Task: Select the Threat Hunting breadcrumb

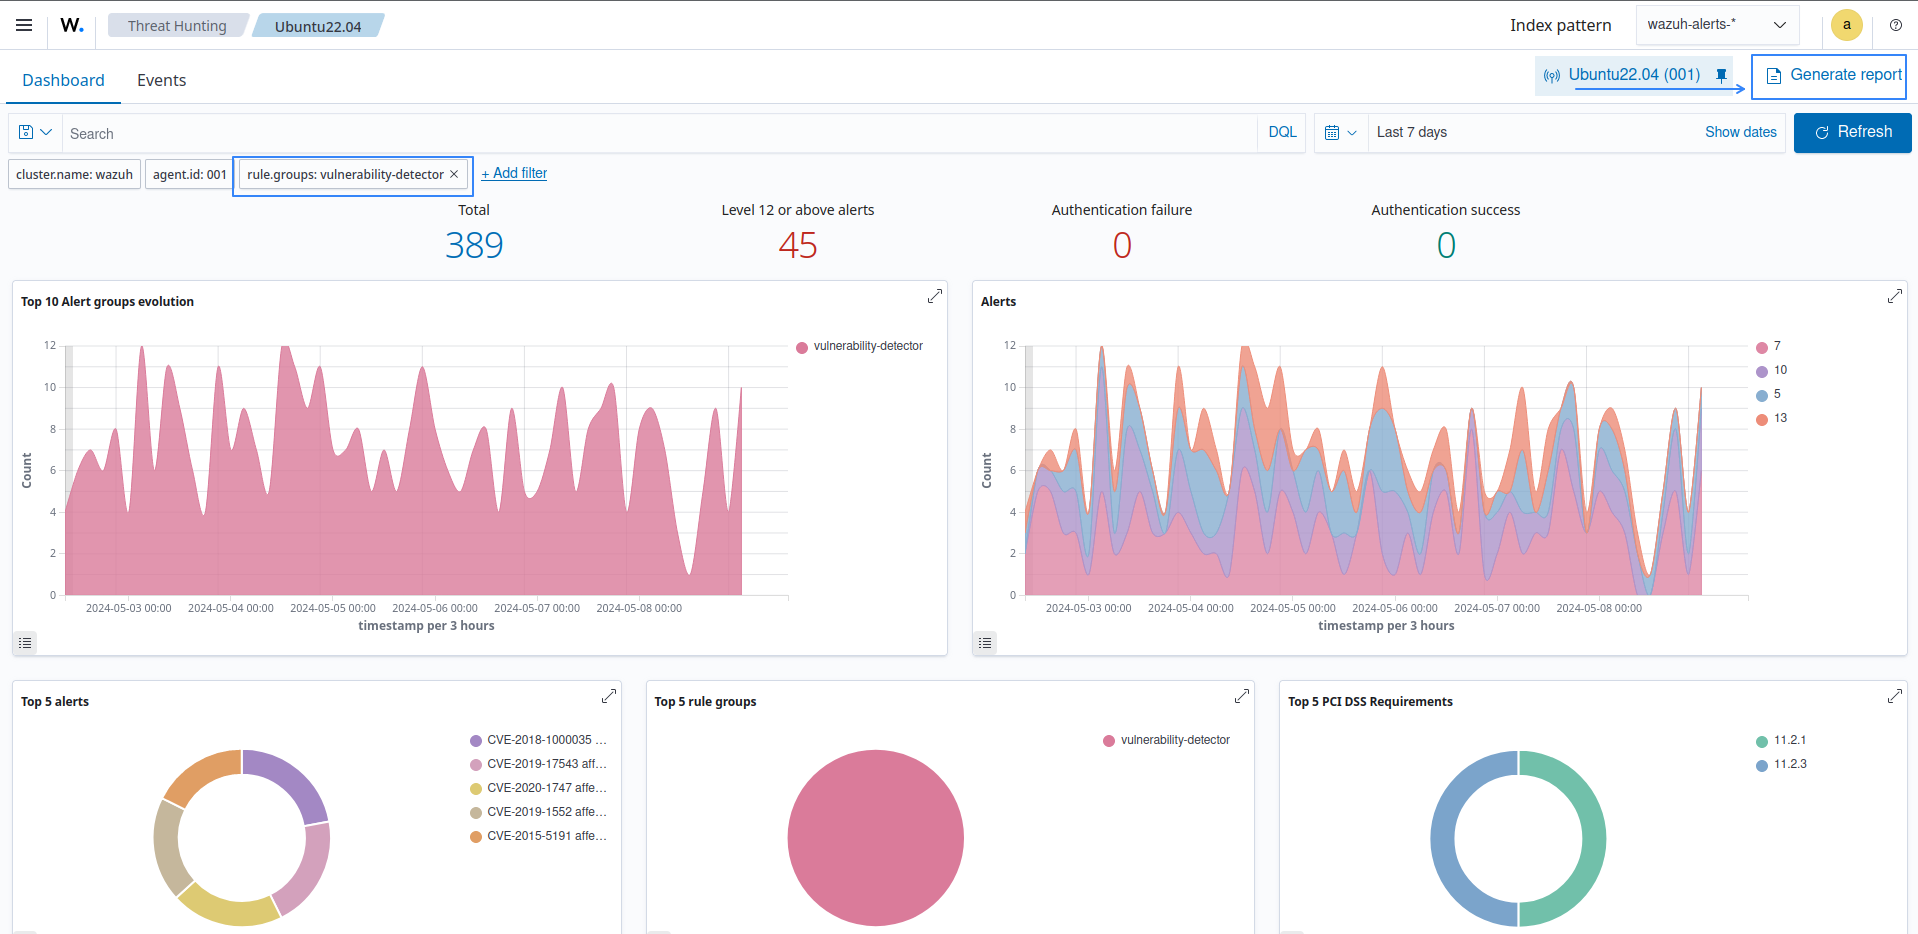Action: tap(176, 25)
